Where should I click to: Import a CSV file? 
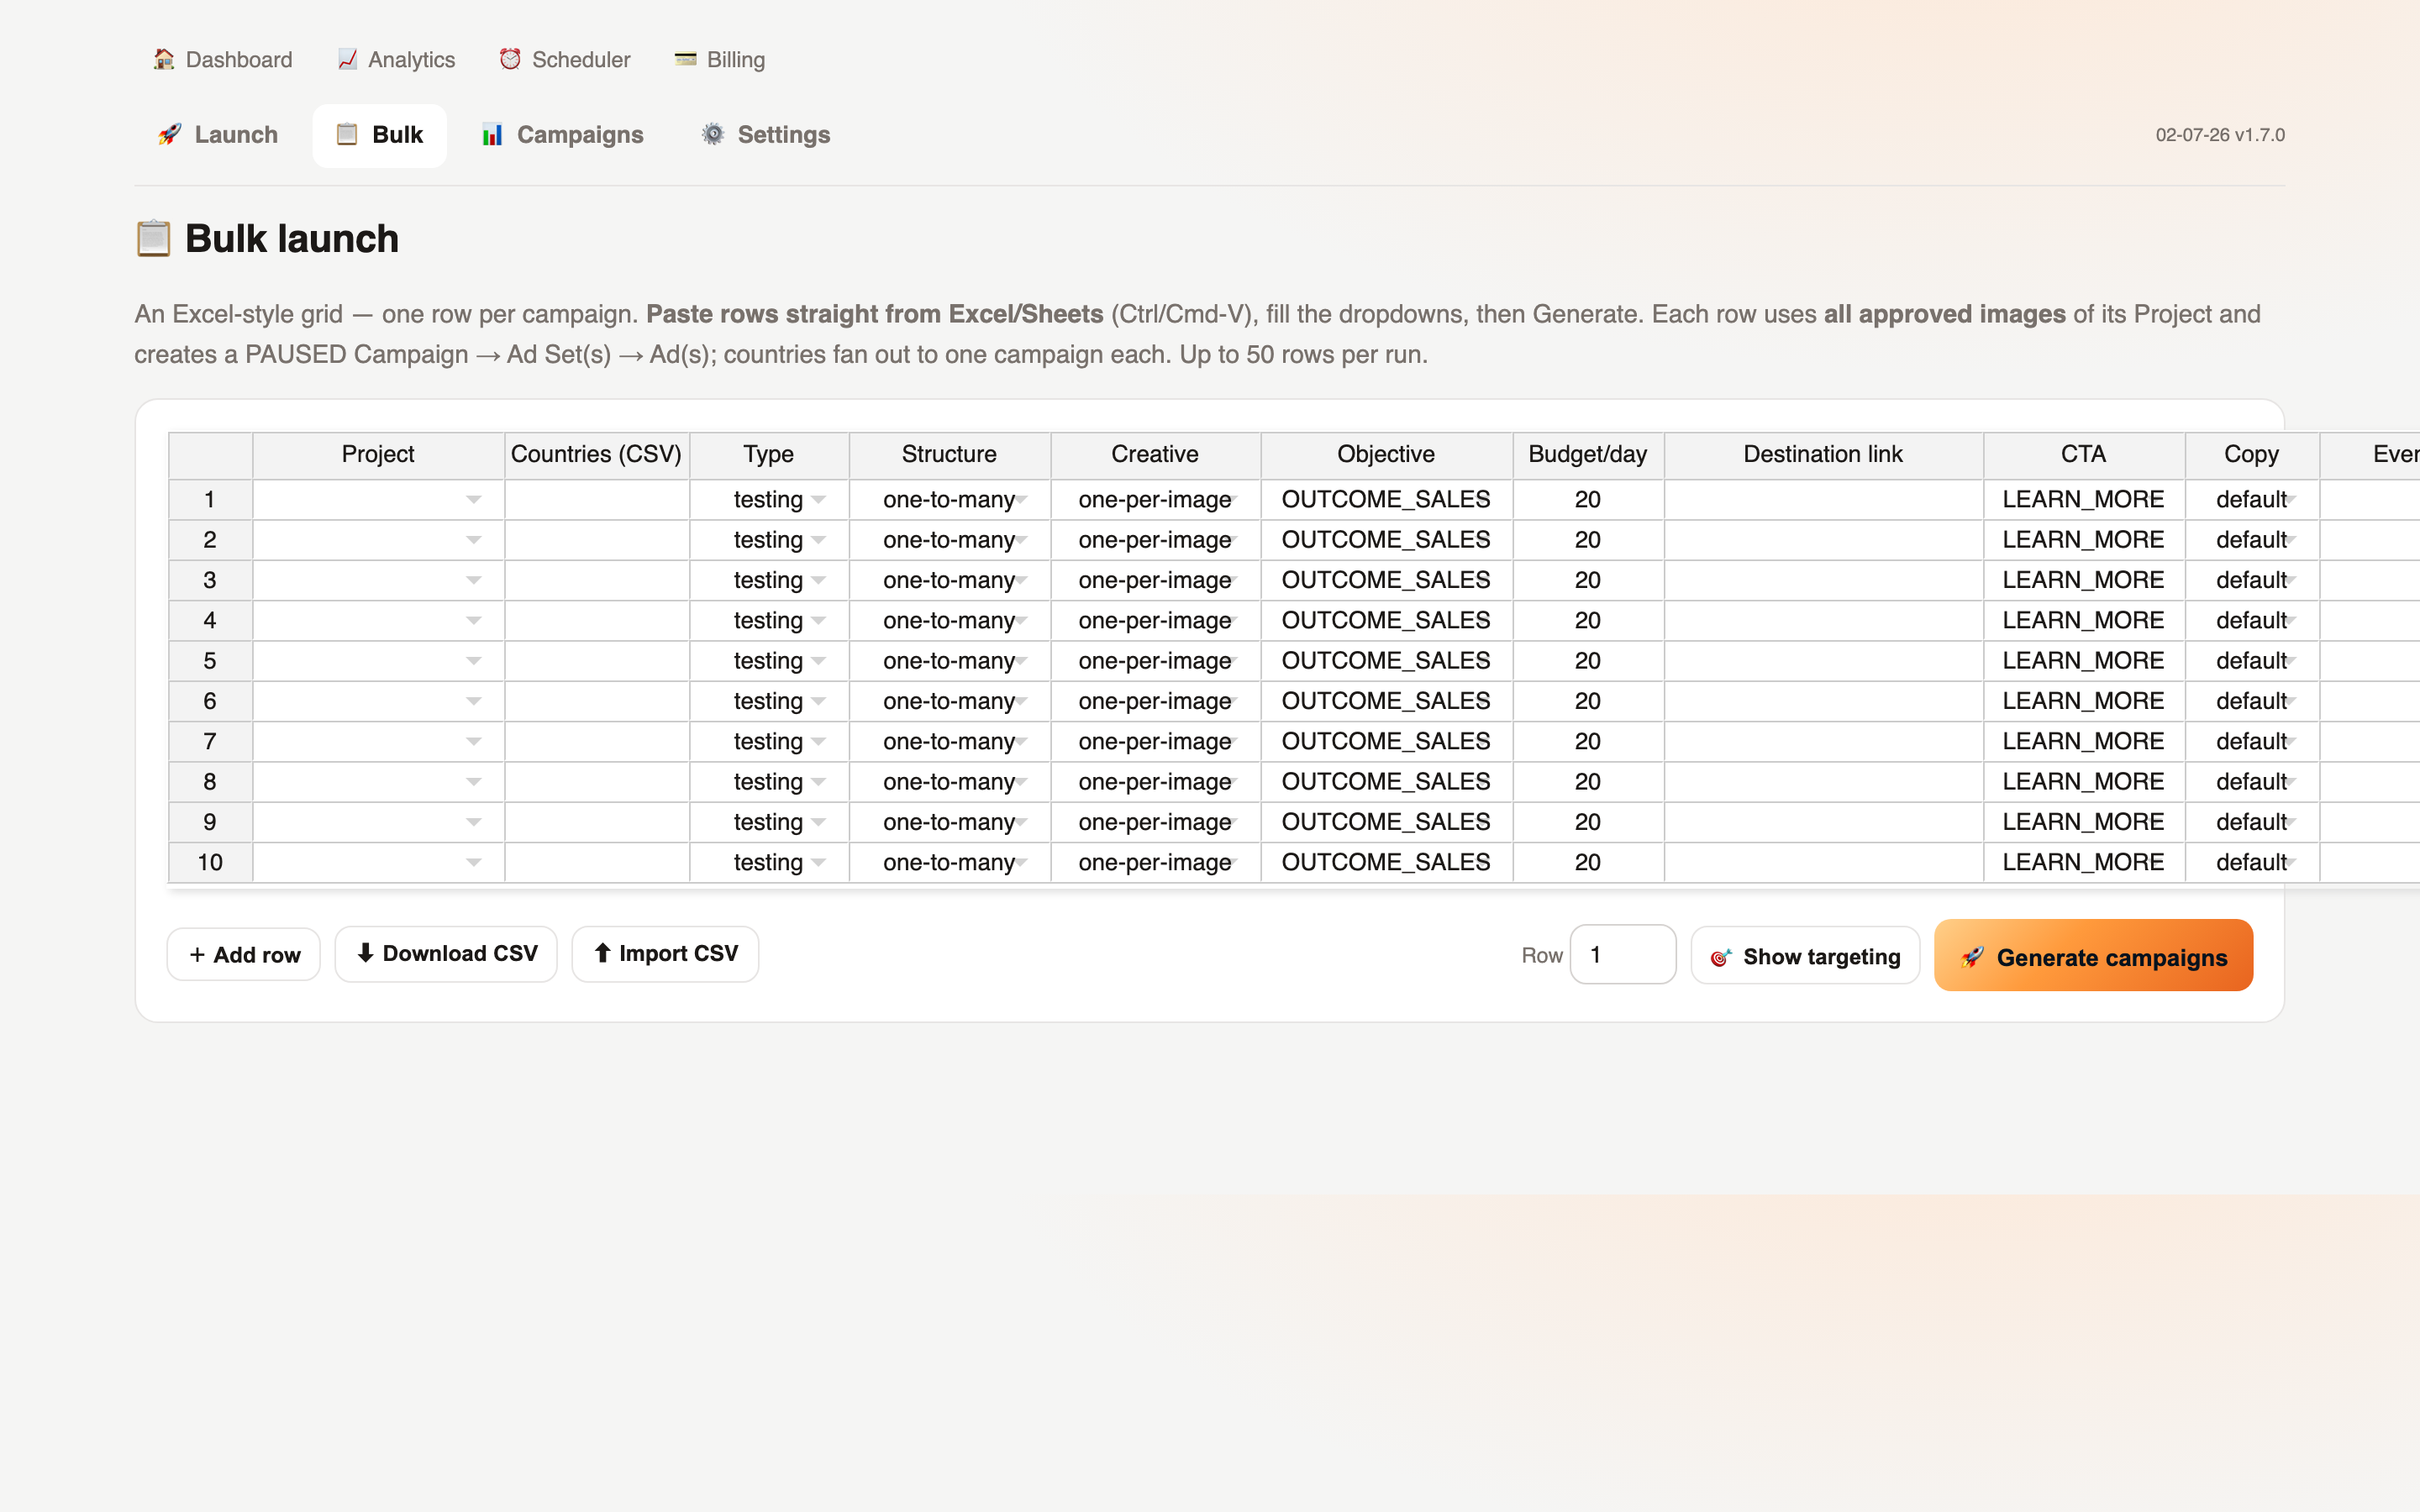pyautogui.click(x=665, y=954)
